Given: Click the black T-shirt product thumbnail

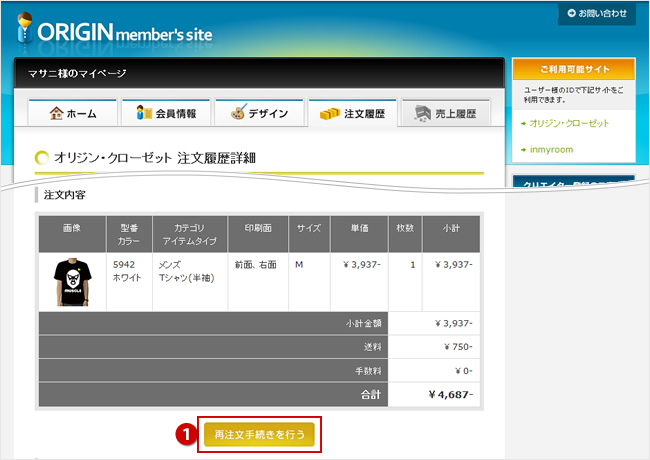Looking at the screenshot, I should click(x=73, y=282).
